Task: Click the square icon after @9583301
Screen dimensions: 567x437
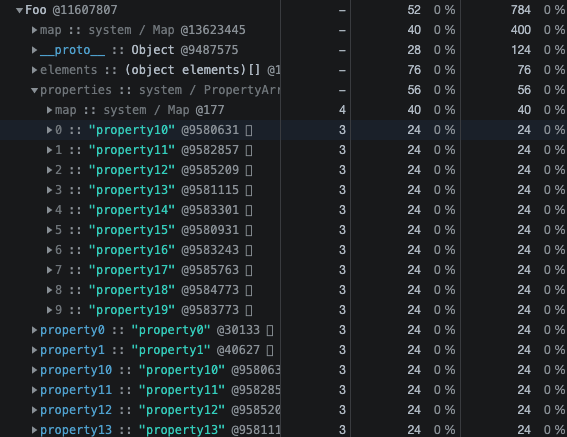Action: click(249, 210)
